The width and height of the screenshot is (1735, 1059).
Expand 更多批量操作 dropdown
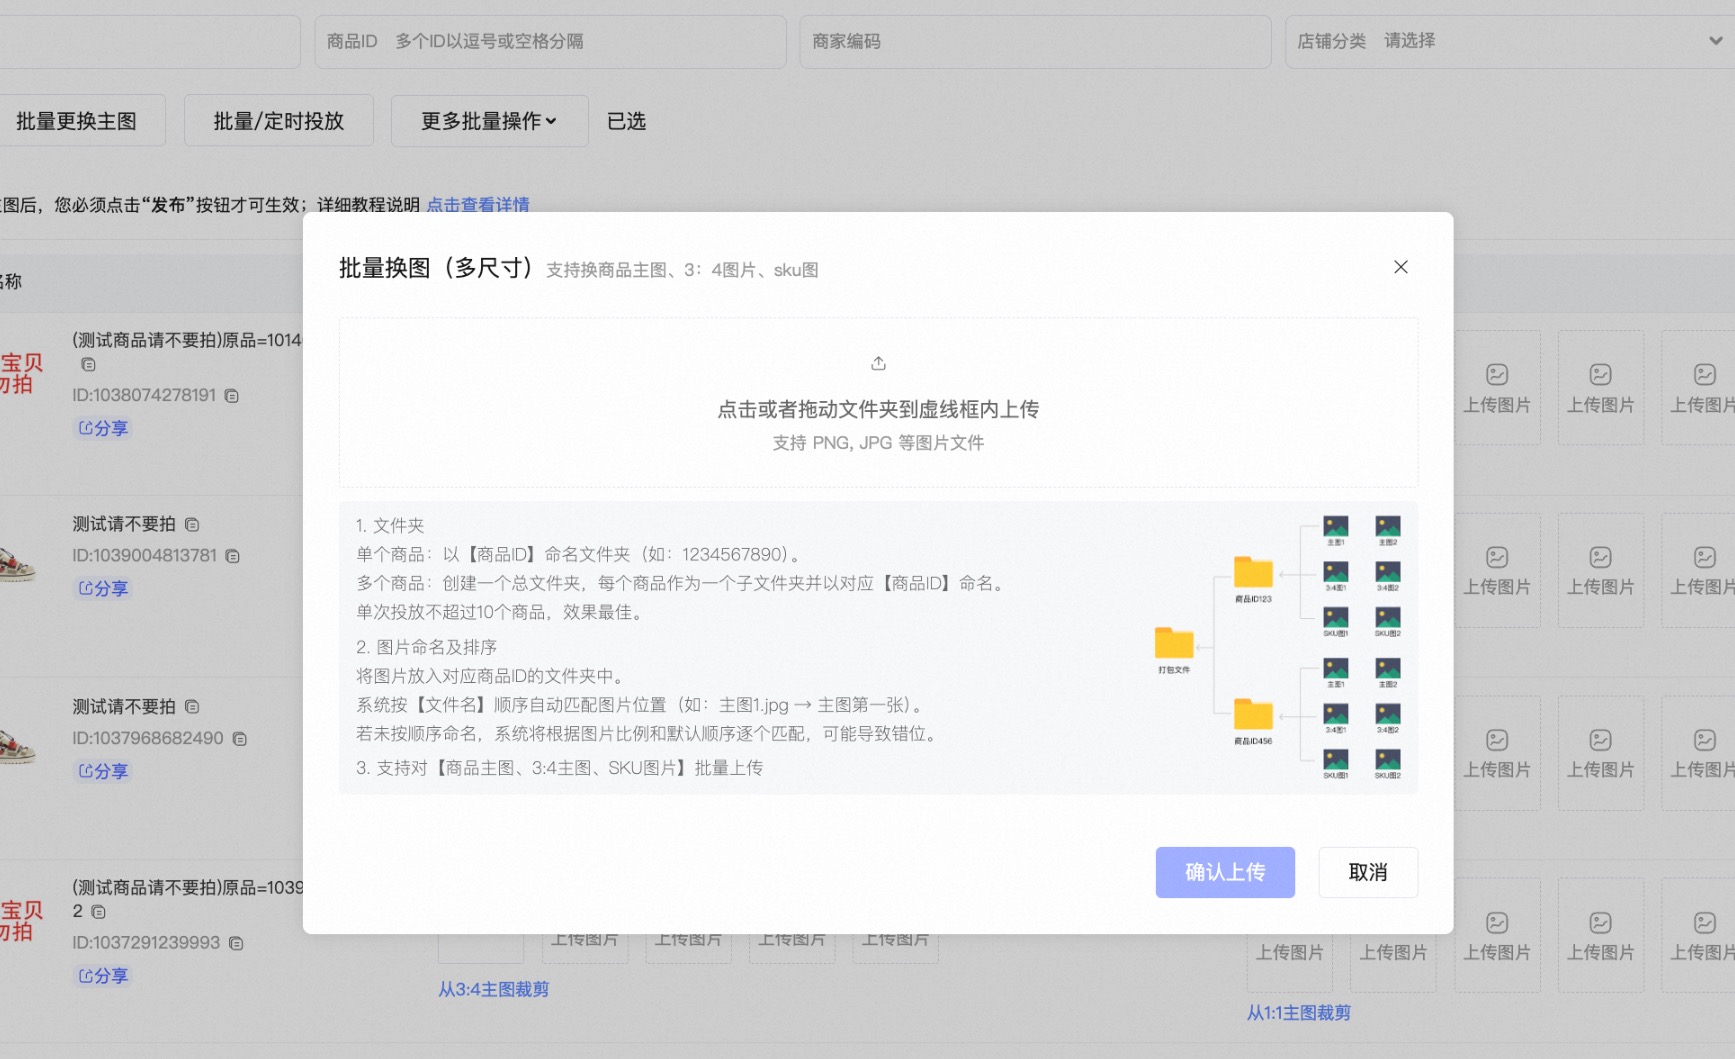coord(489,121)
